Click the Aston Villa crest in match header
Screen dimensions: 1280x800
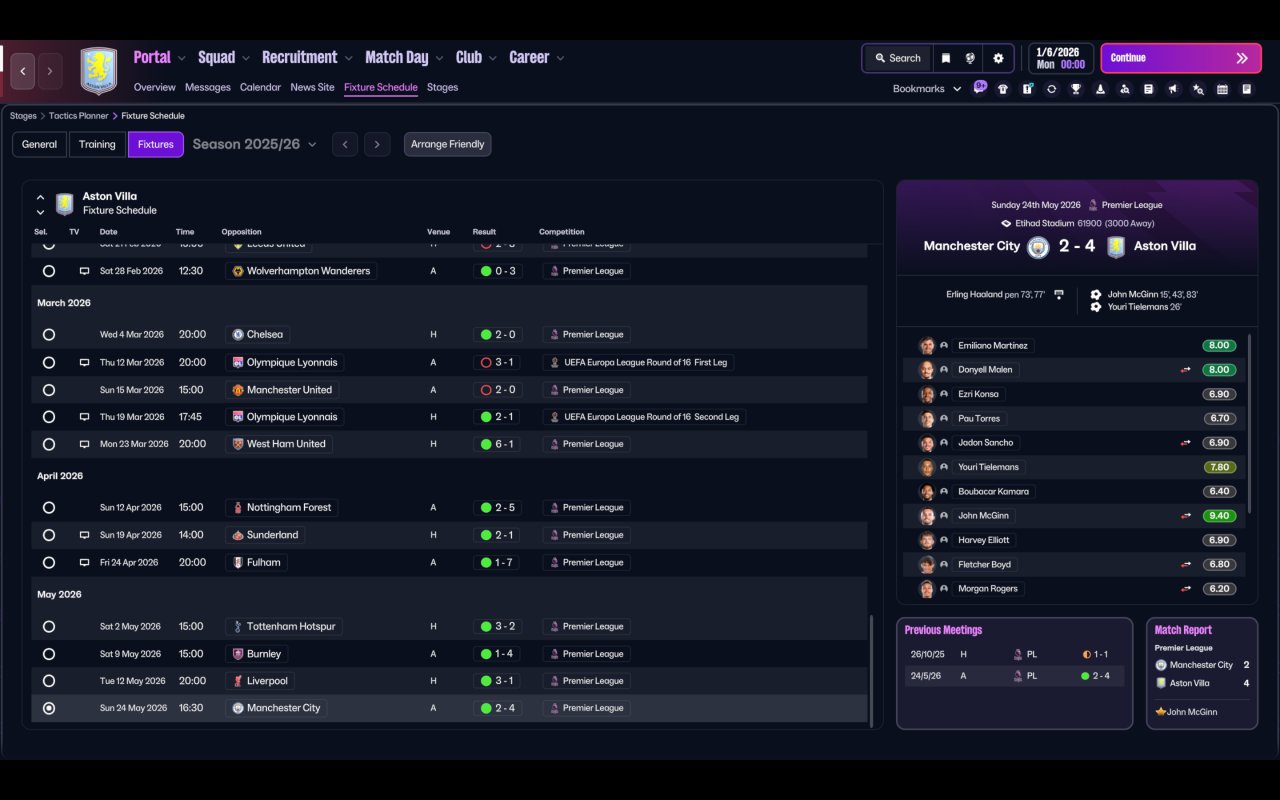click(x=1116, y=247)
